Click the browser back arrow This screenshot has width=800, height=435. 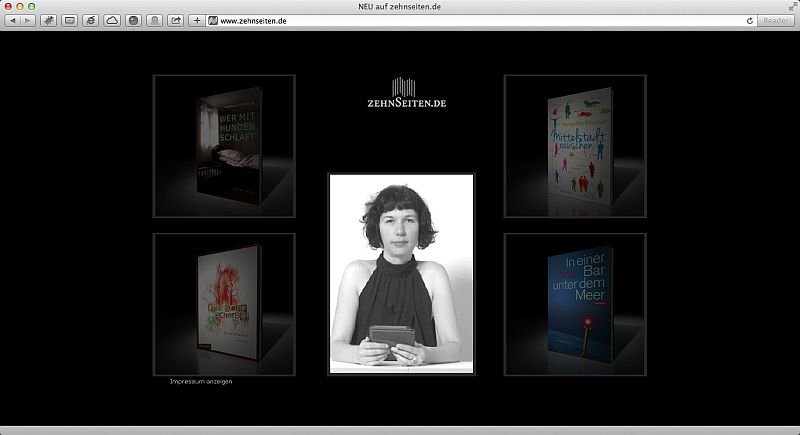point(12,20)
